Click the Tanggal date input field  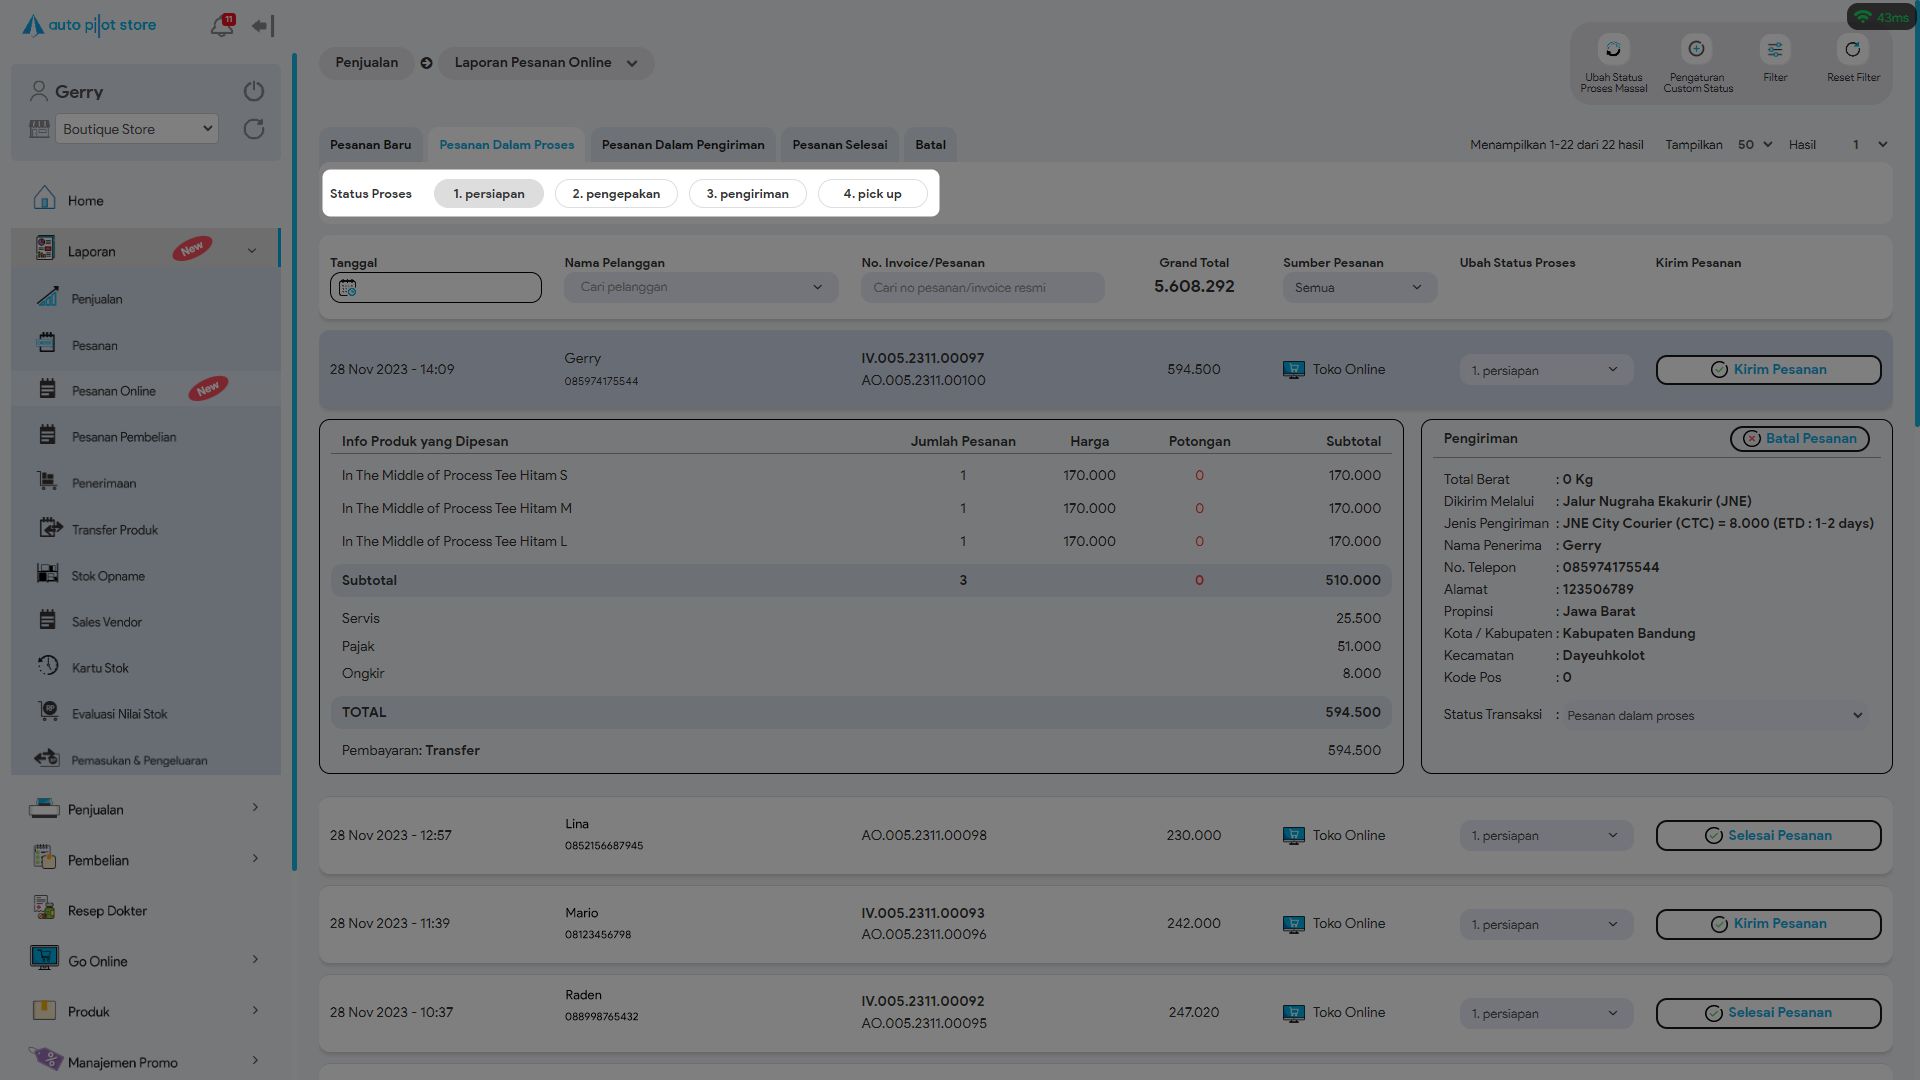pyautogui.click(x=436, y=288)
